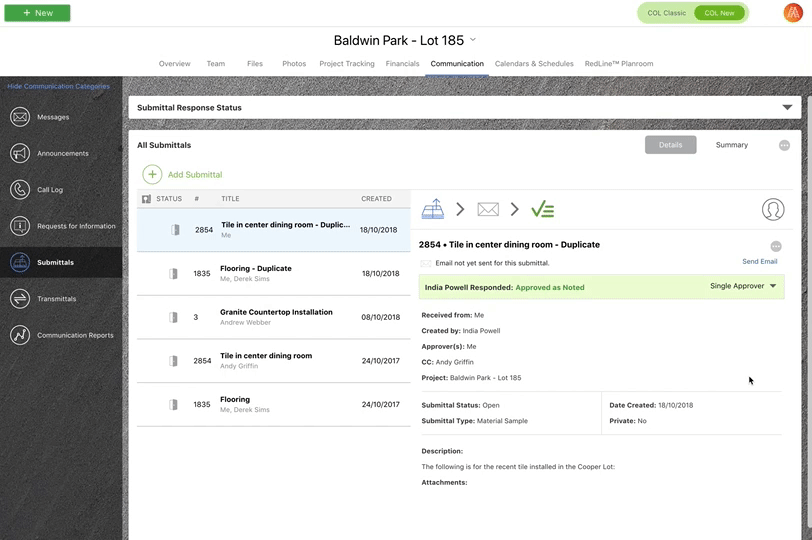Screen dimensions: 812x540
Task: Click the small envelope next to email not sent
Action: tap(426, 264)
